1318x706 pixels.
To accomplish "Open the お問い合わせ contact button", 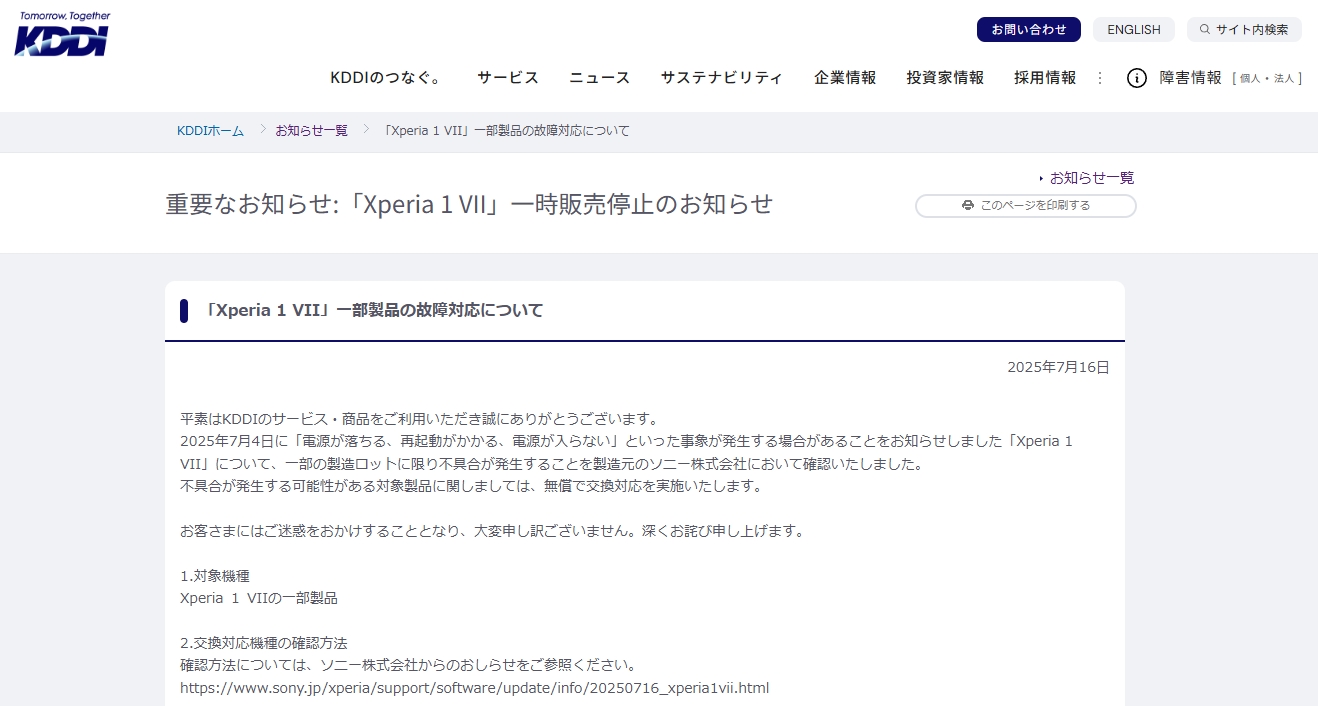I will coord(1029,30).
